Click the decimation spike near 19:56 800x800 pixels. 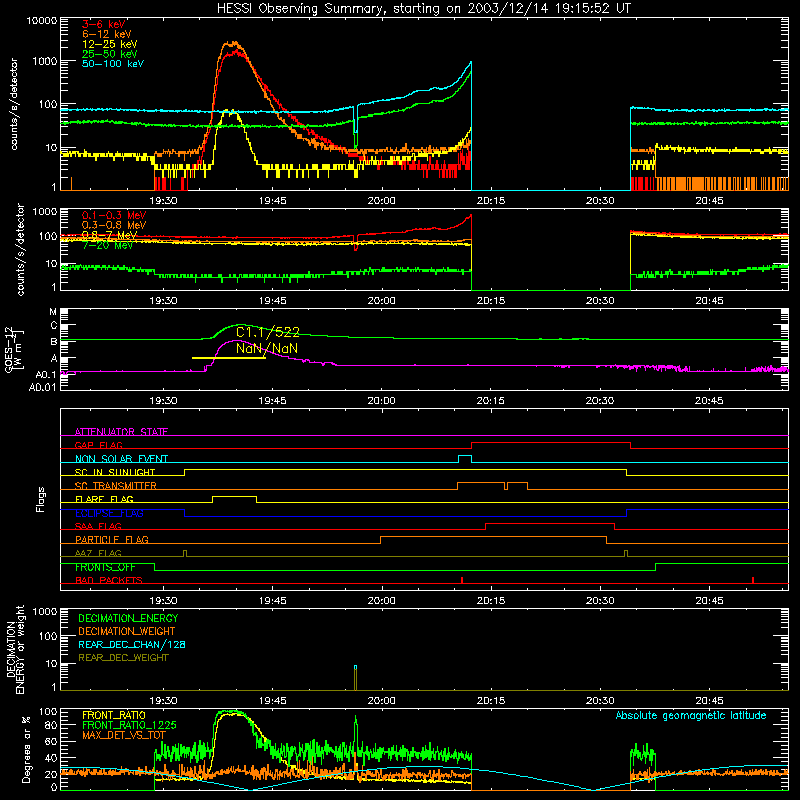click(356, 678)
